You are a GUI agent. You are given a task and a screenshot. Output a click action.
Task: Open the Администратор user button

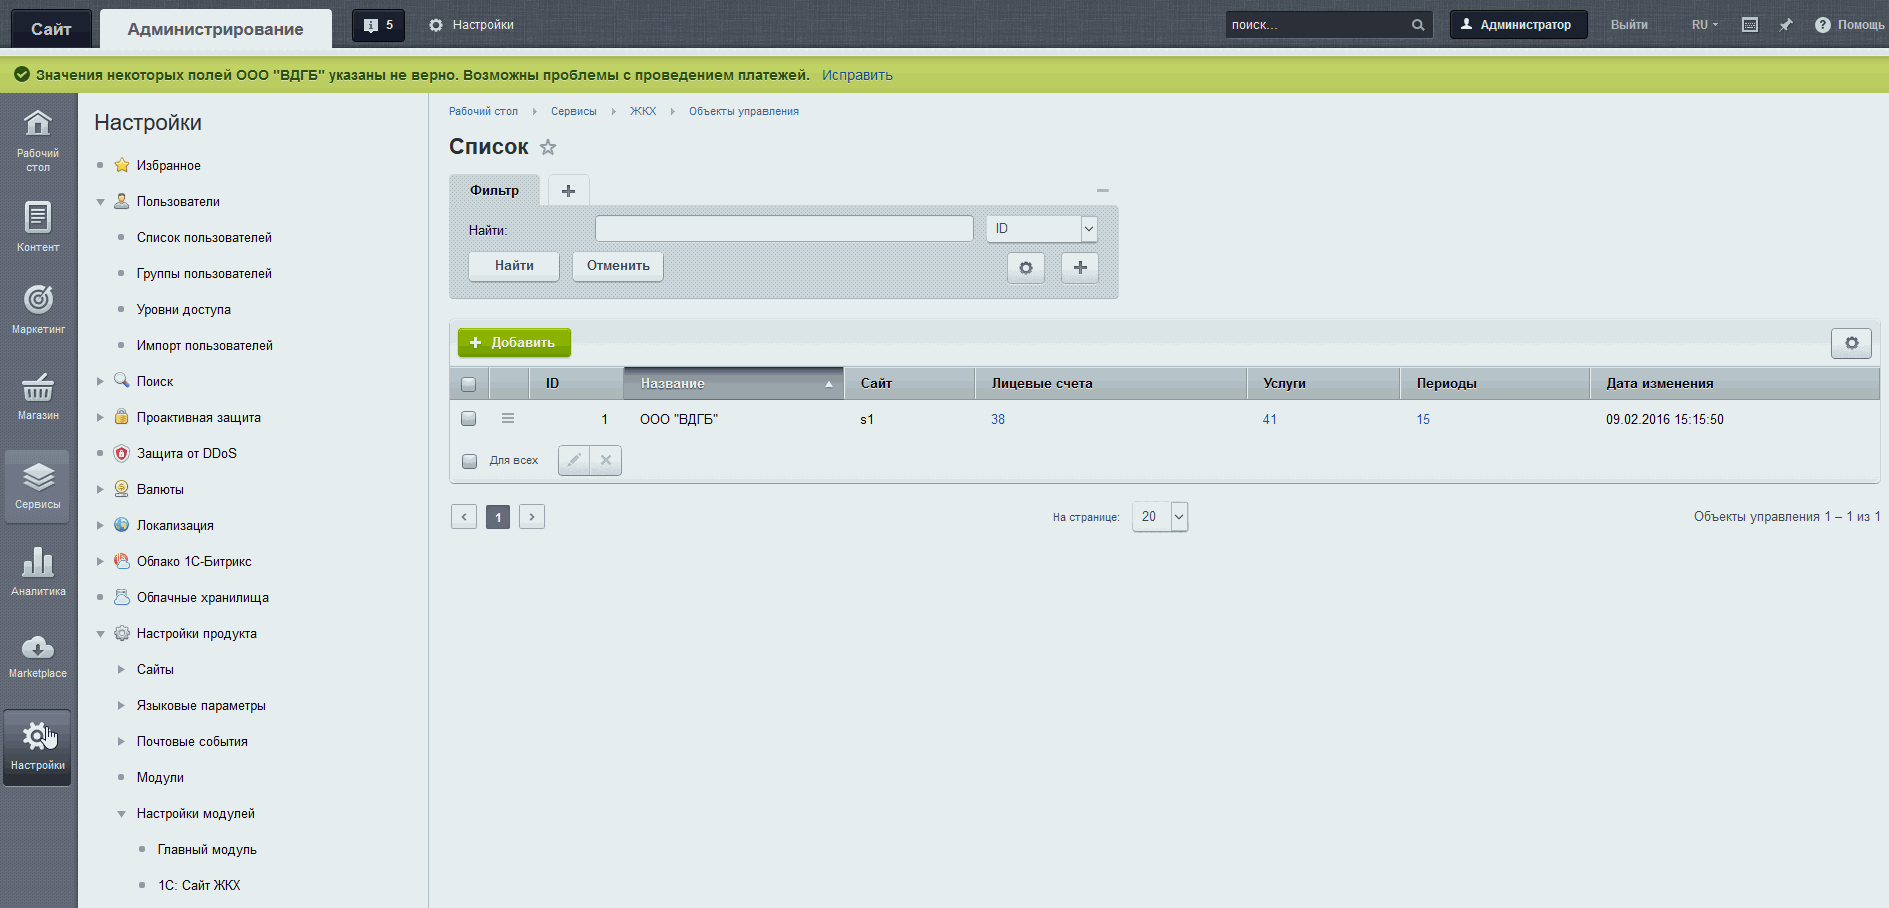[x=1518, y=25]
